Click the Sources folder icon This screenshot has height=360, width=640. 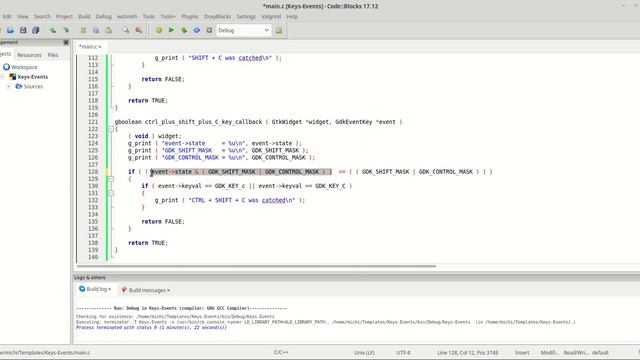[x=19, y=86]
